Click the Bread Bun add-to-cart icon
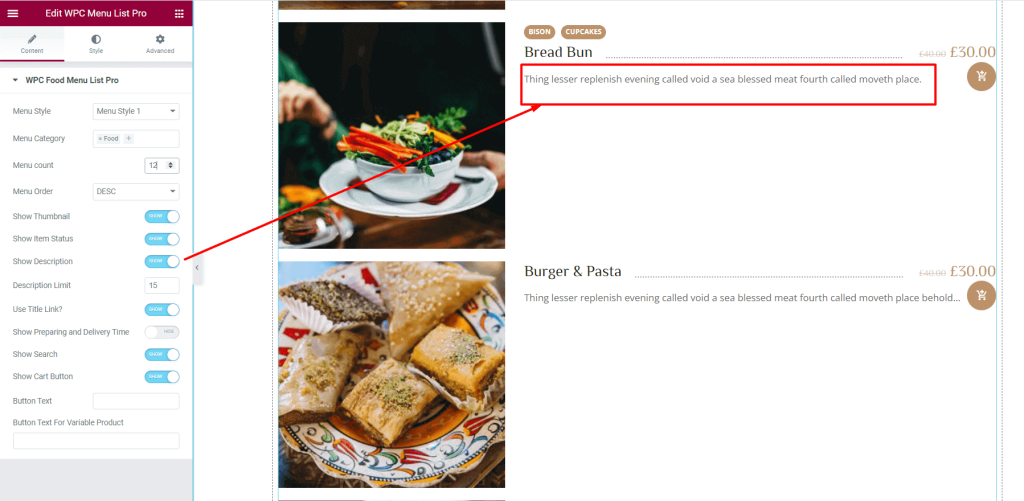 [x=981, y=77]
